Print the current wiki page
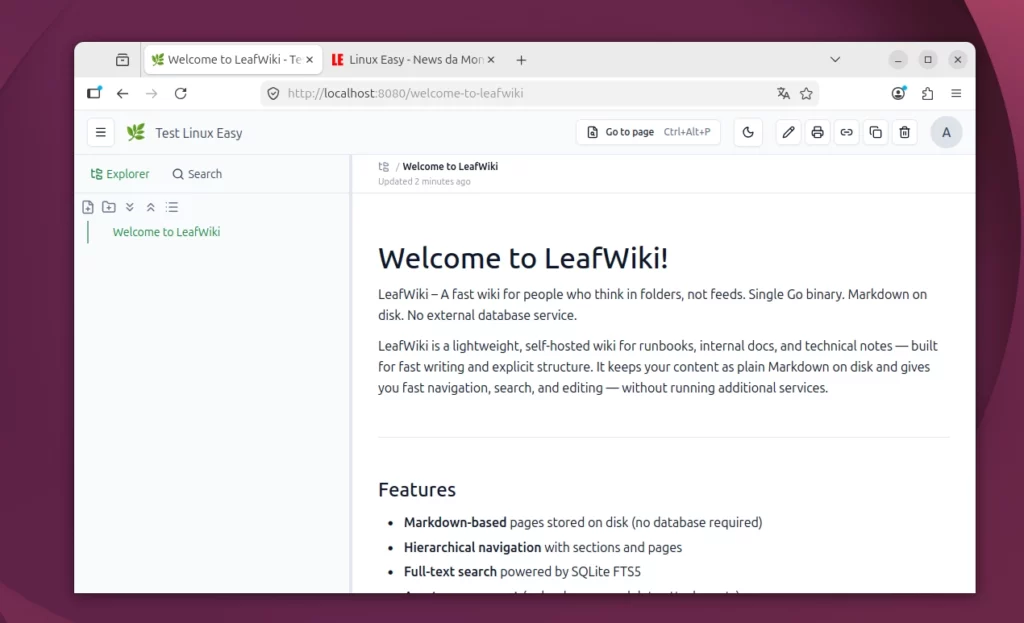Viewport: 1024px width, 623px height. pos(817,133)
